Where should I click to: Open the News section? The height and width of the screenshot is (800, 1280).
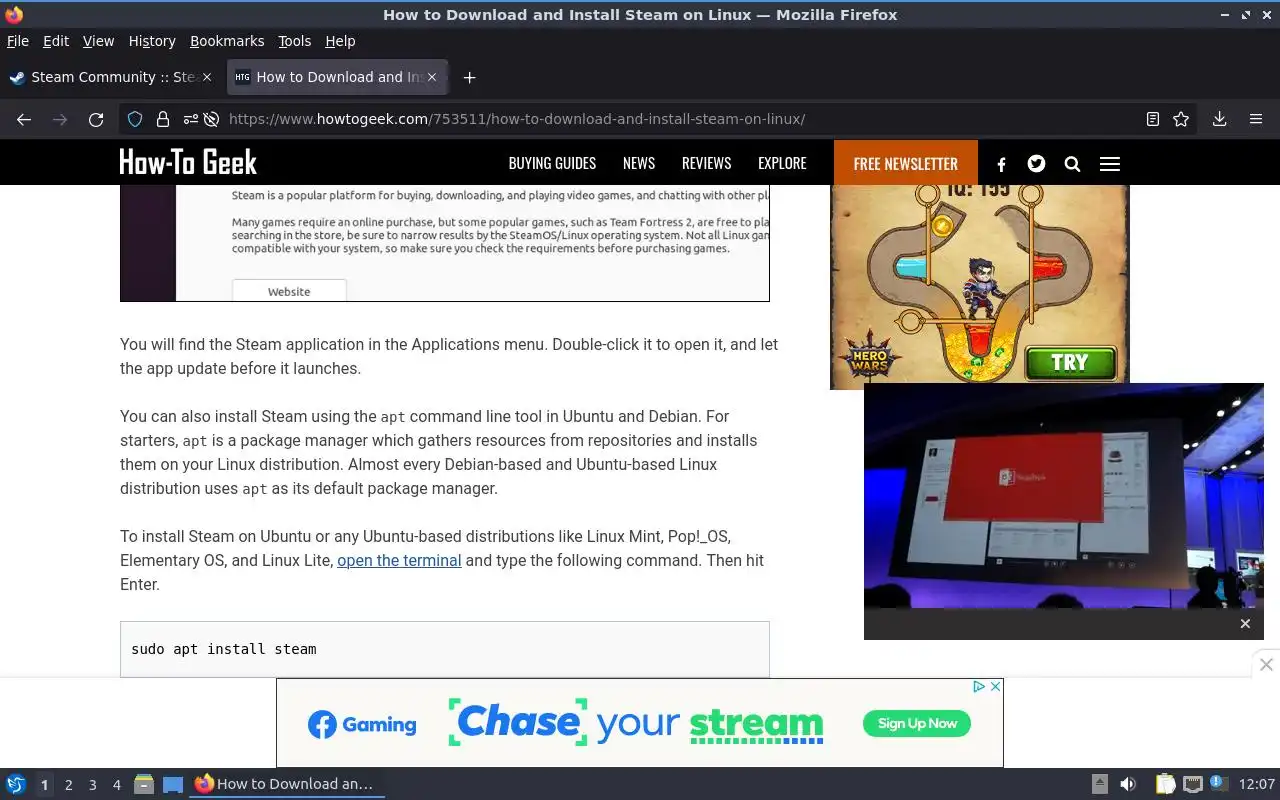tap(639, 163)
